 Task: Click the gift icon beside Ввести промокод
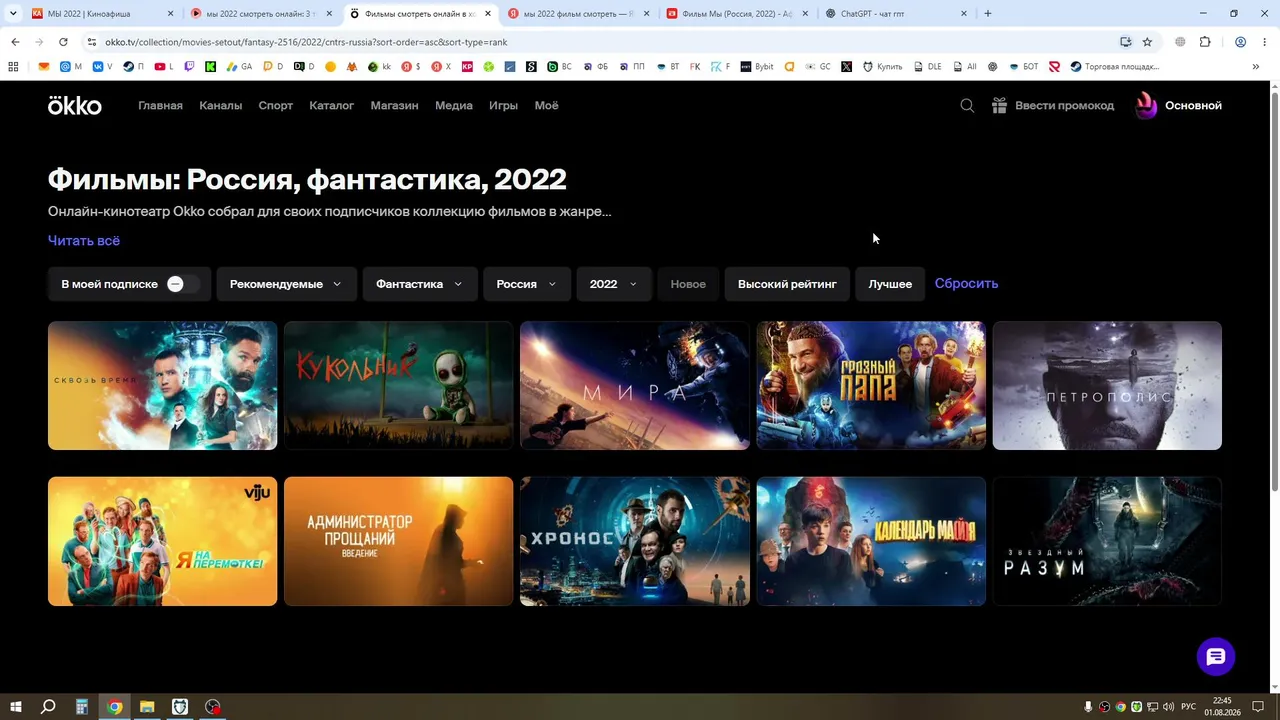click(x=999, y=105)
